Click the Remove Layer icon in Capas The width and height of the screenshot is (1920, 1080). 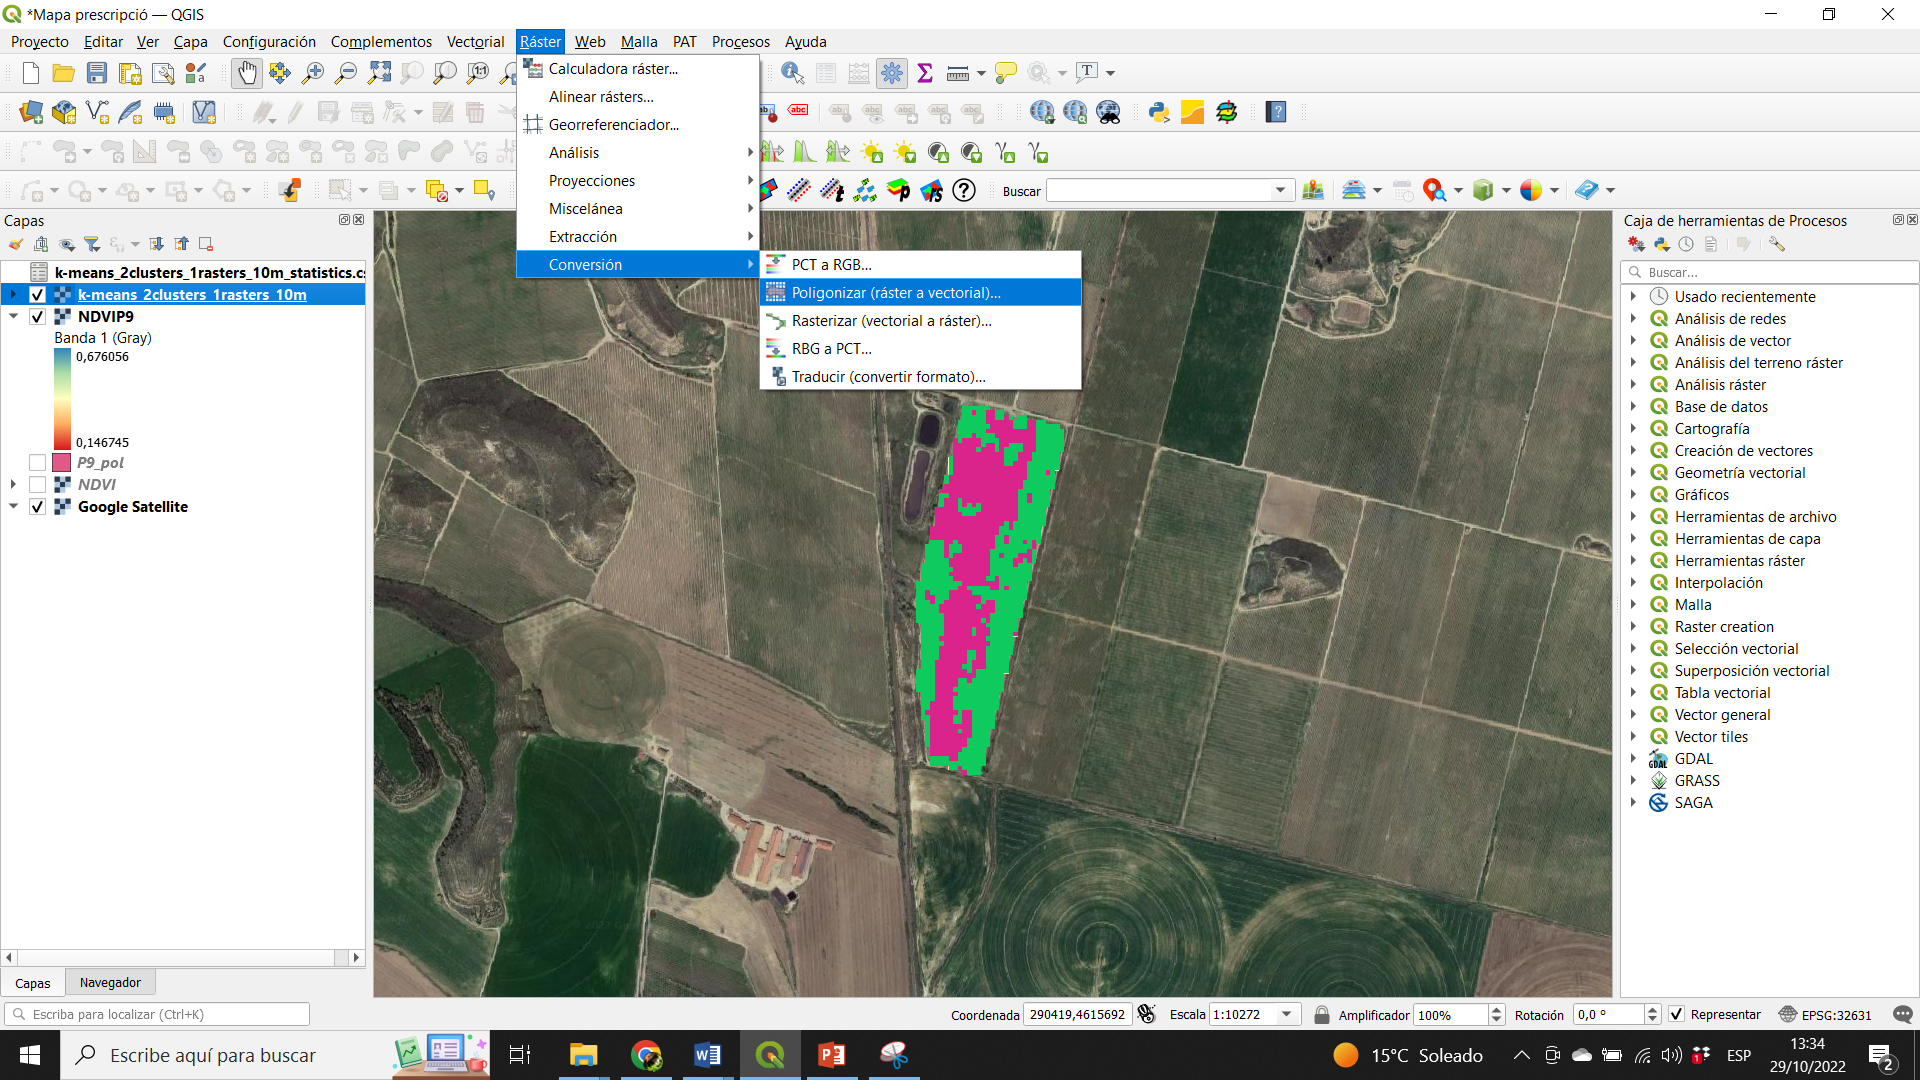pyautogui.click(x=206, y=244)
